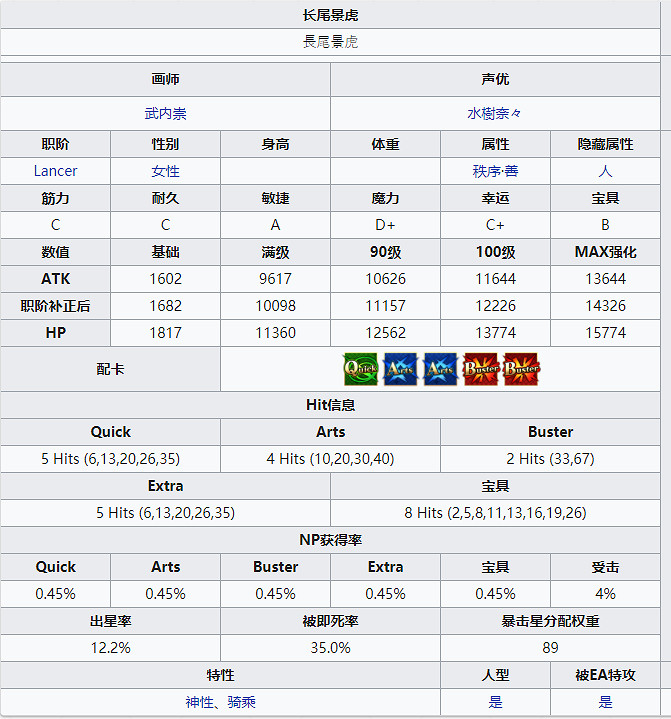
Task: Click the 100级 column header
Action: (x=495, y=252)
